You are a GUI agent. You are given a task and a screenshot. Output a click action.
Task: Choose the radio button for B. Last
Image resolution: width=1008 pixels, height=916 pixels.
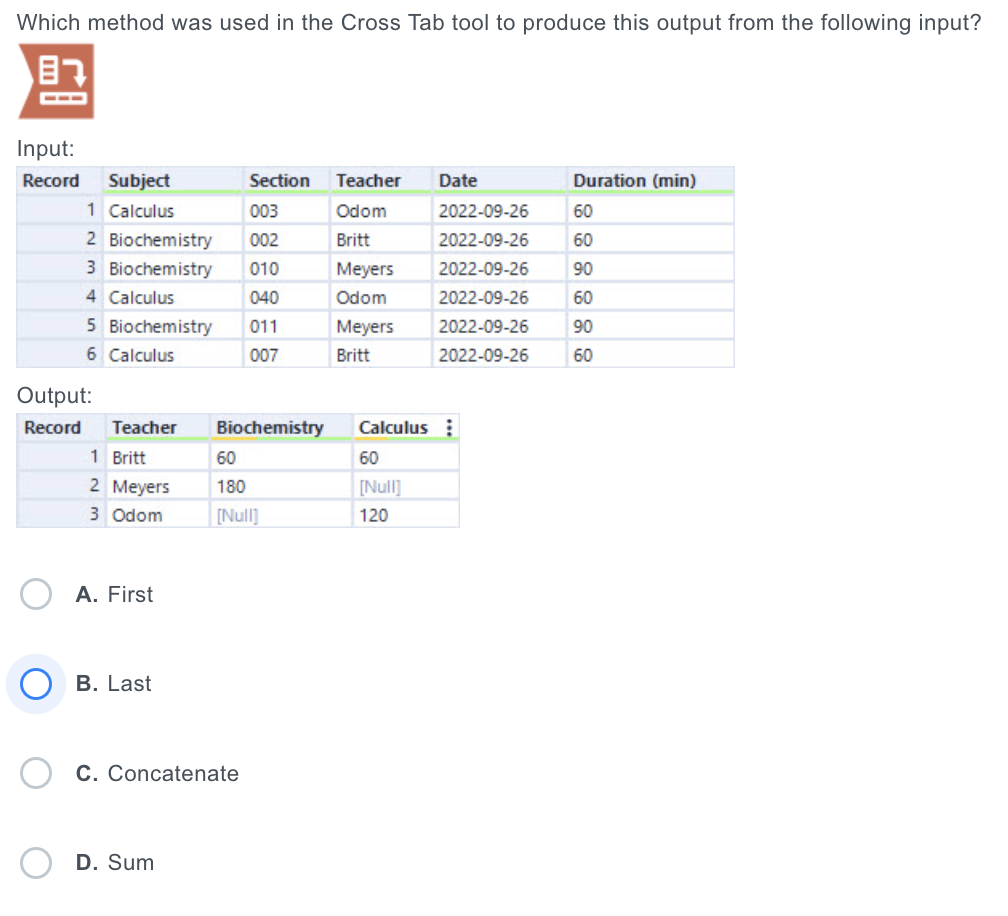click(x=36, y=683)
